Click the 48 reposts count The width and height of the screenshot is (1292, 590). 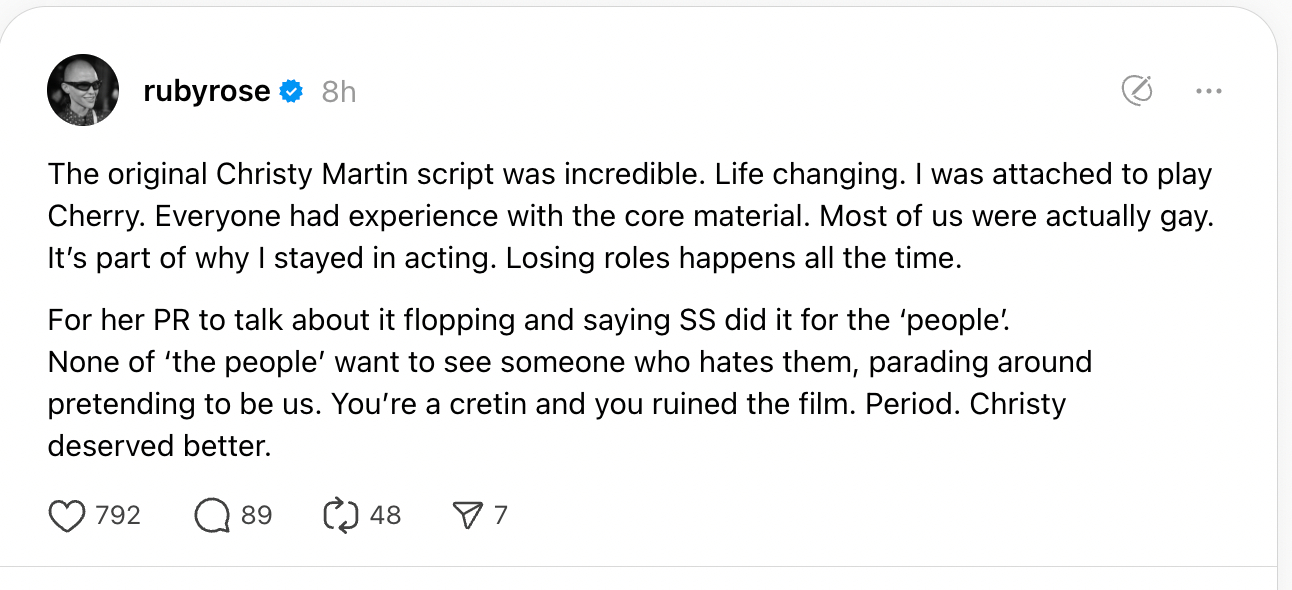tap(385, 515)
